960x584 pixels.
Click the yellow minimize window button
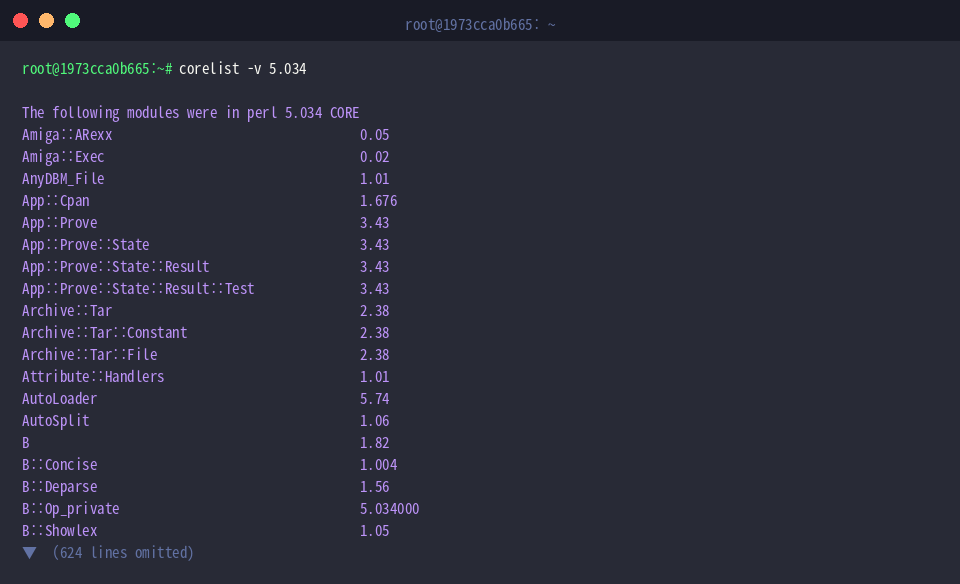[47, 21]
